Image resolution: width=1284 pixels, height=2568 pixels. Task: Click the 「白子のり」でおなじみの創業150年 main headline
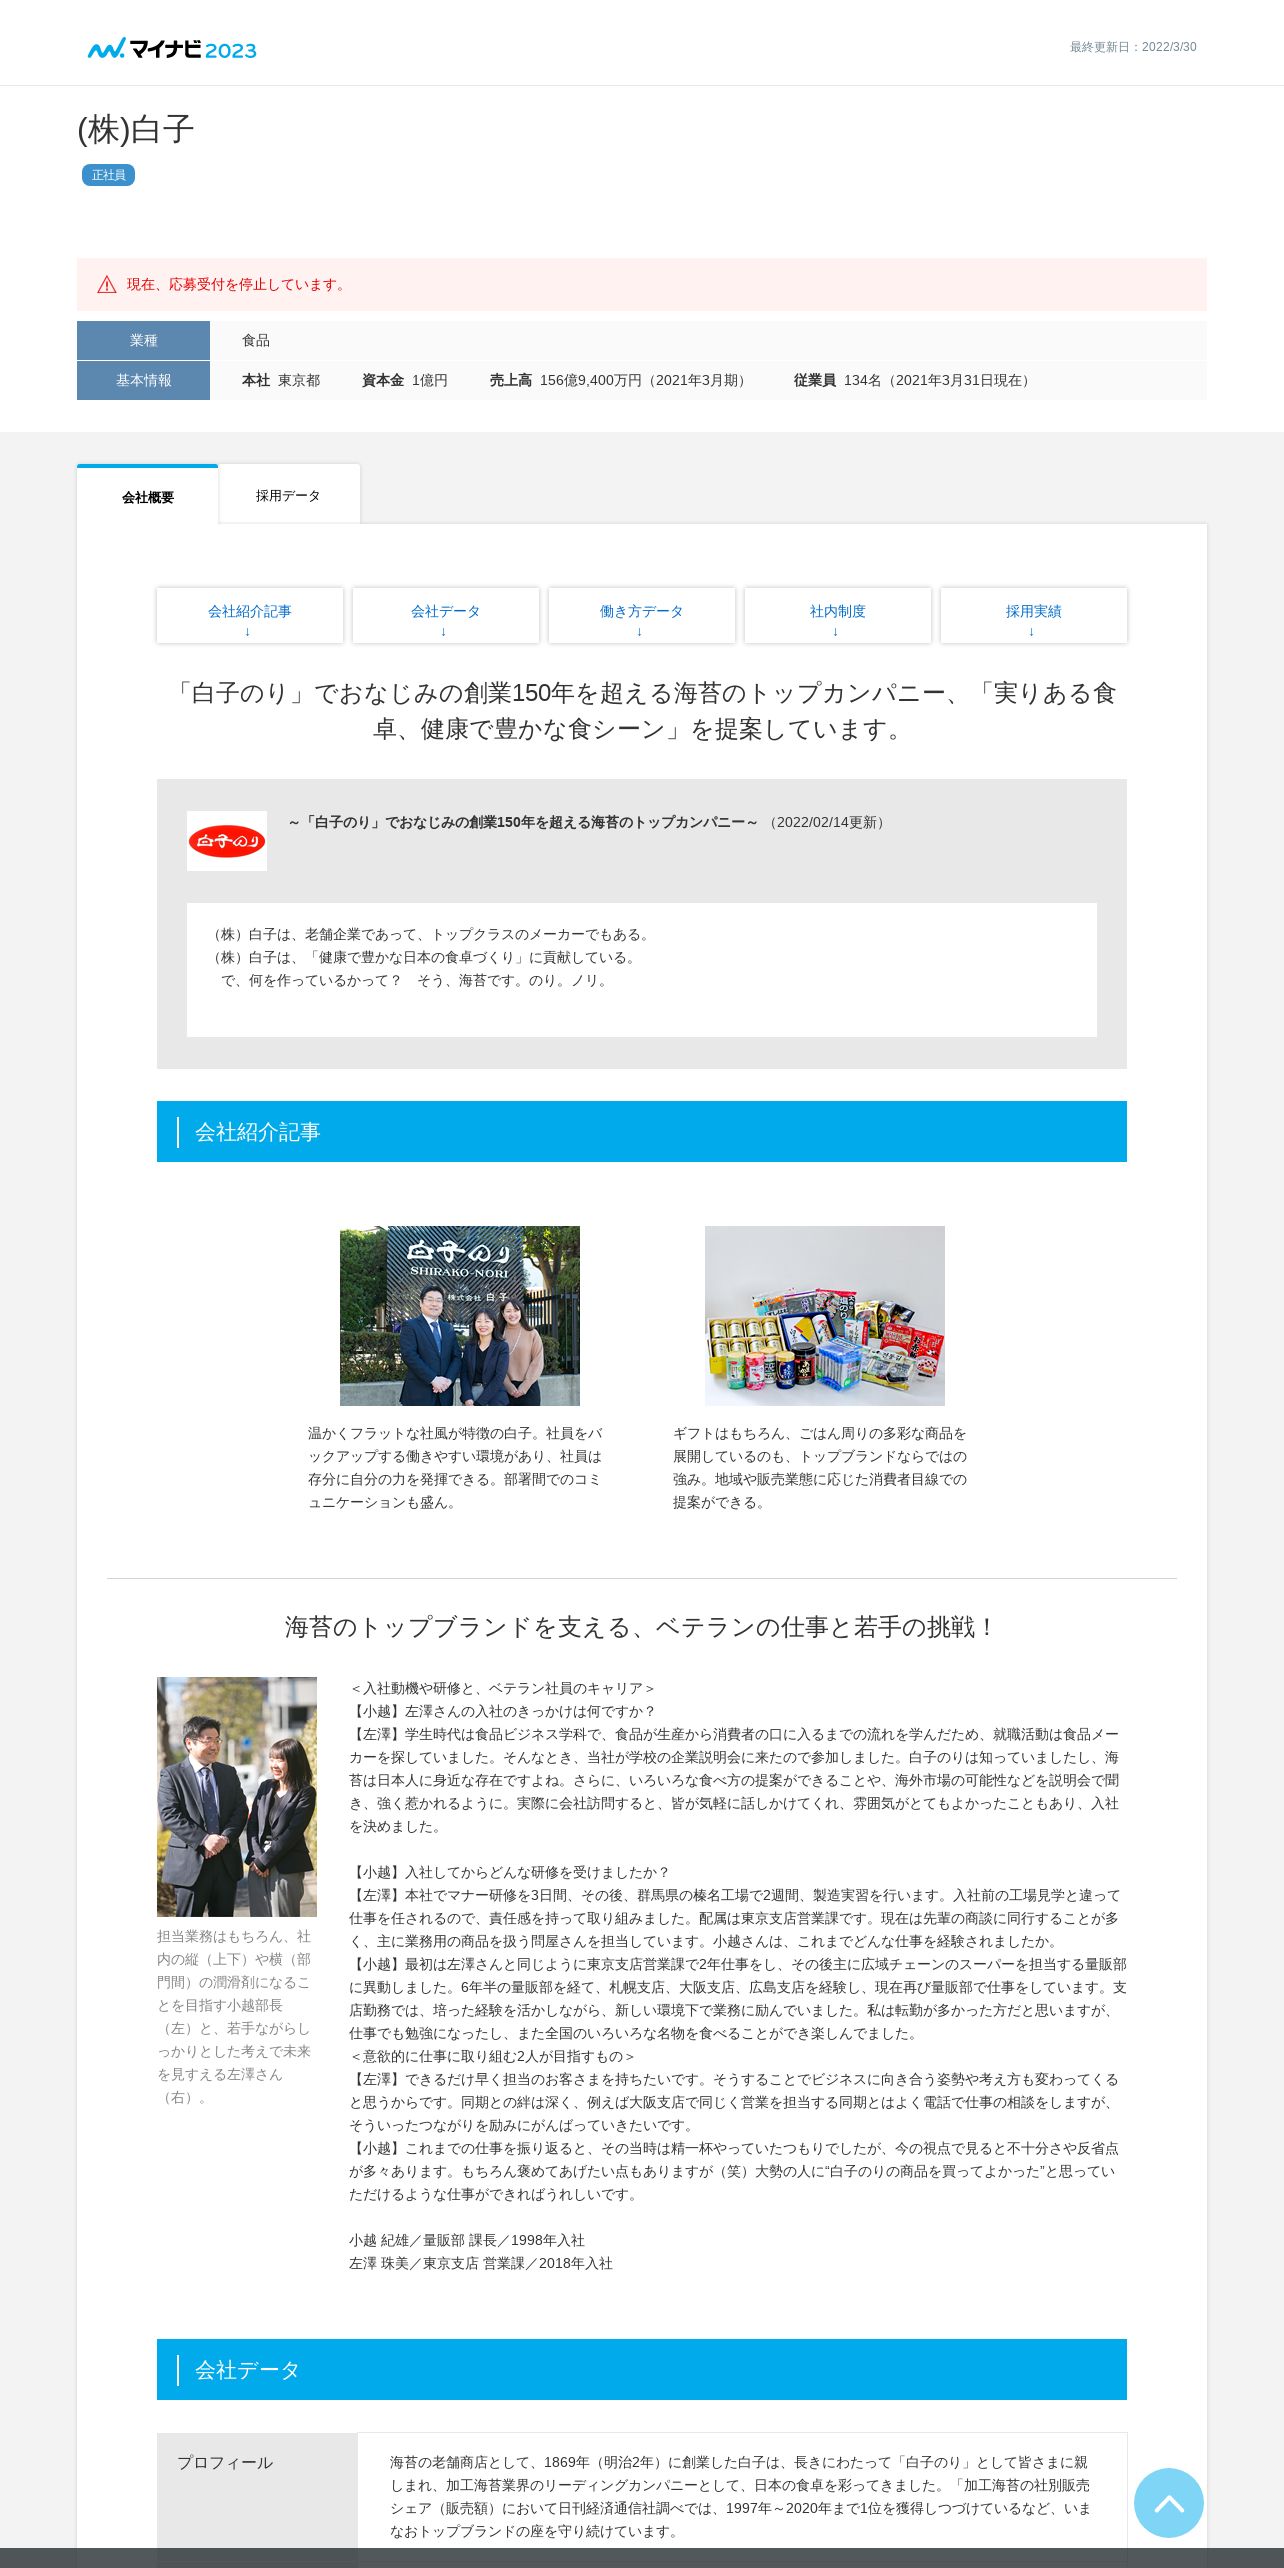click(642, 711)
